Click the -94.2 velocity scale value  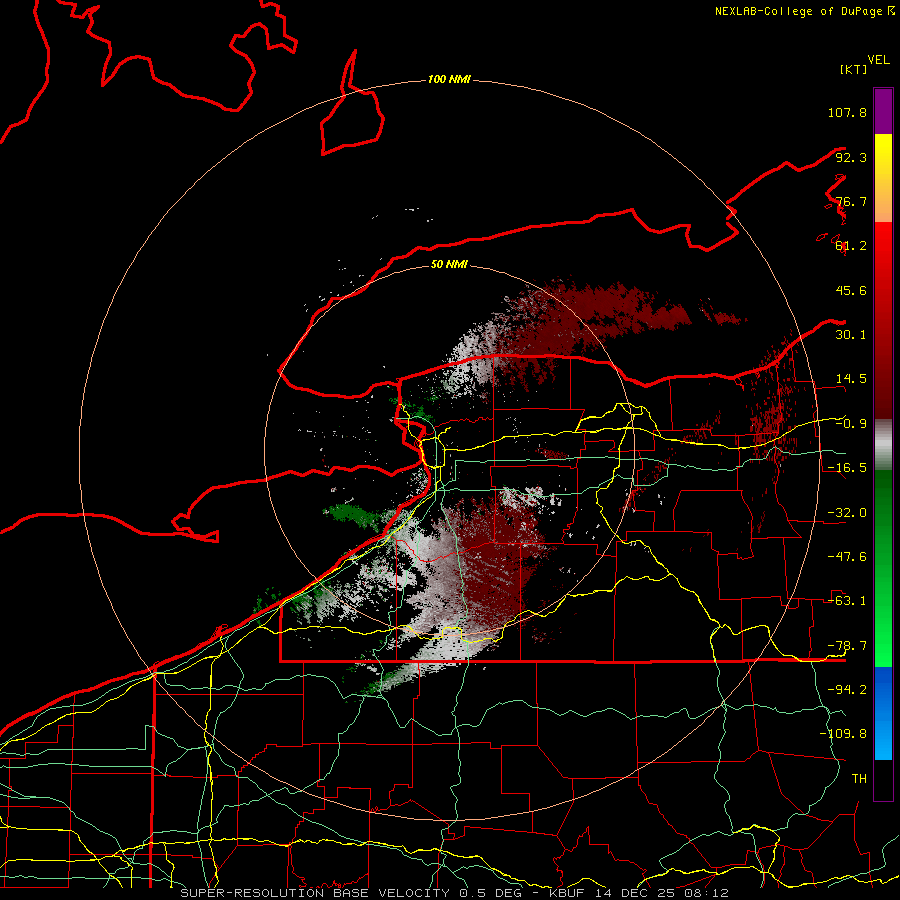(x=847, y=690)
